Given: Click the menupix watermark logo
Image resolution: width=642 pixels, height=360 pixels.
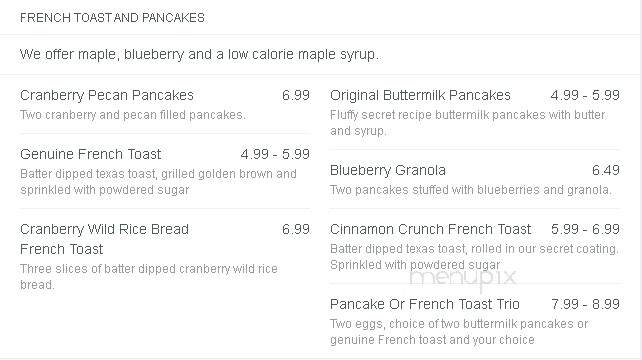Looking at the screenshot, I should [463, 279].
